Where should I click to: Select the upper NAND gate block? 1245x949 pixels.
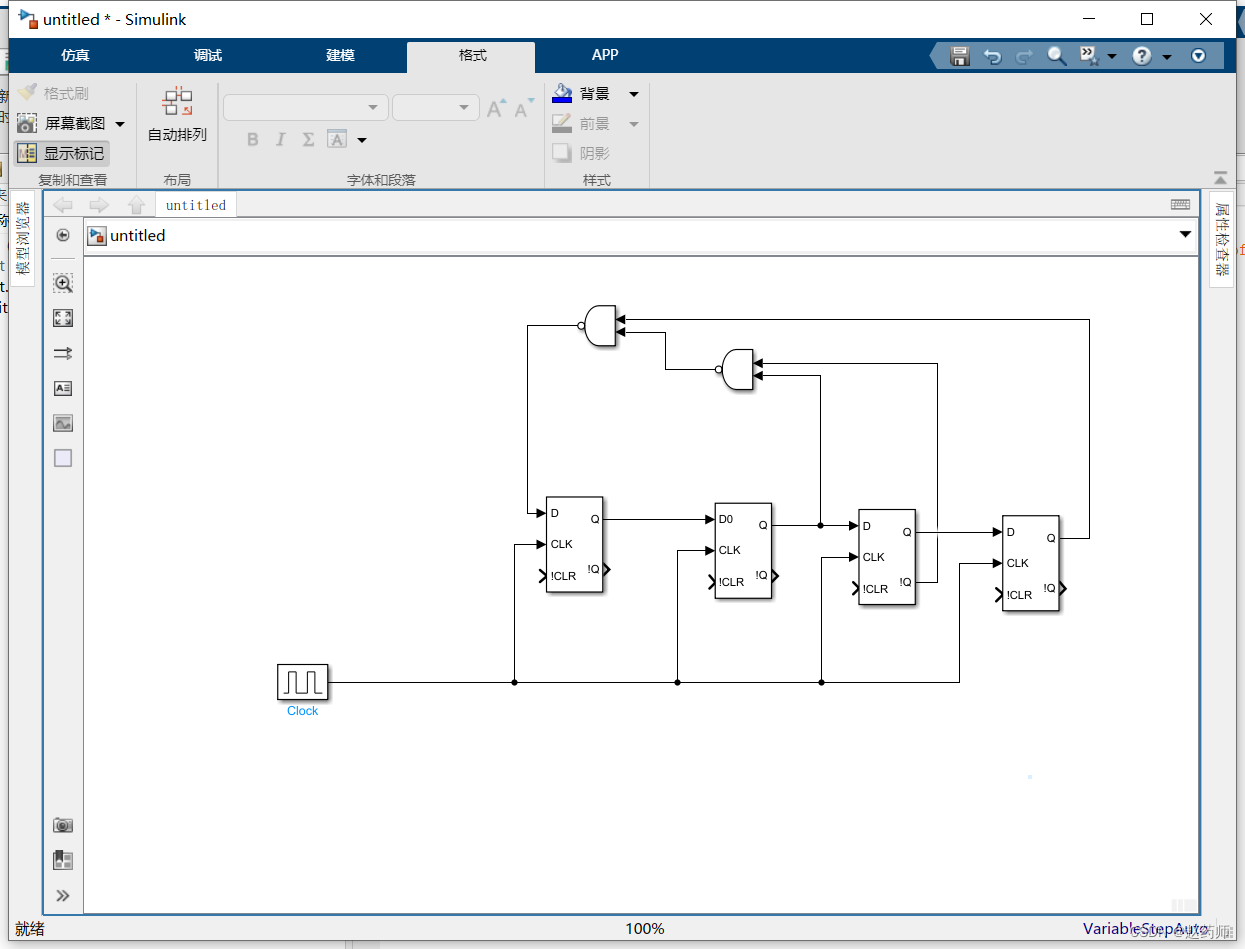coord(600,326)
